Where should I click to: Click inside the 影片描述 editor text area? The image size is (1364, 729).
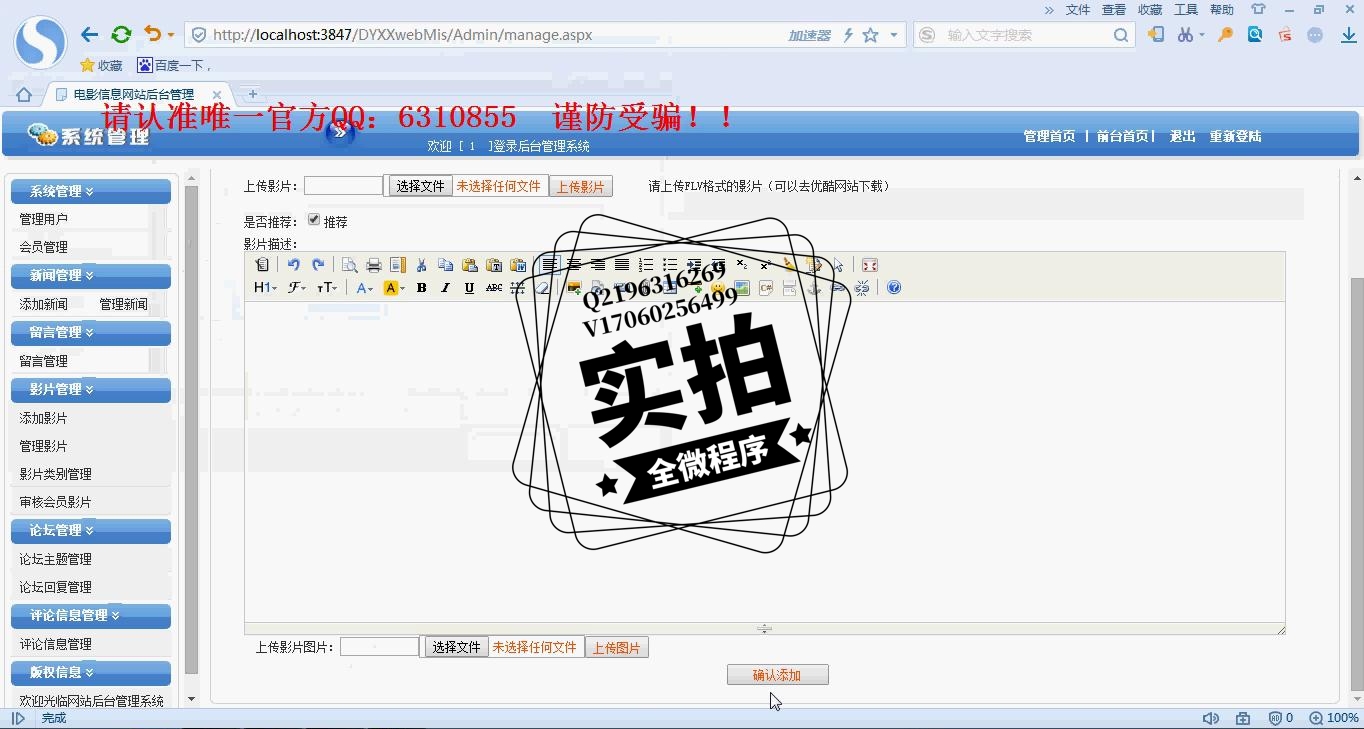[x=764, y=460]
